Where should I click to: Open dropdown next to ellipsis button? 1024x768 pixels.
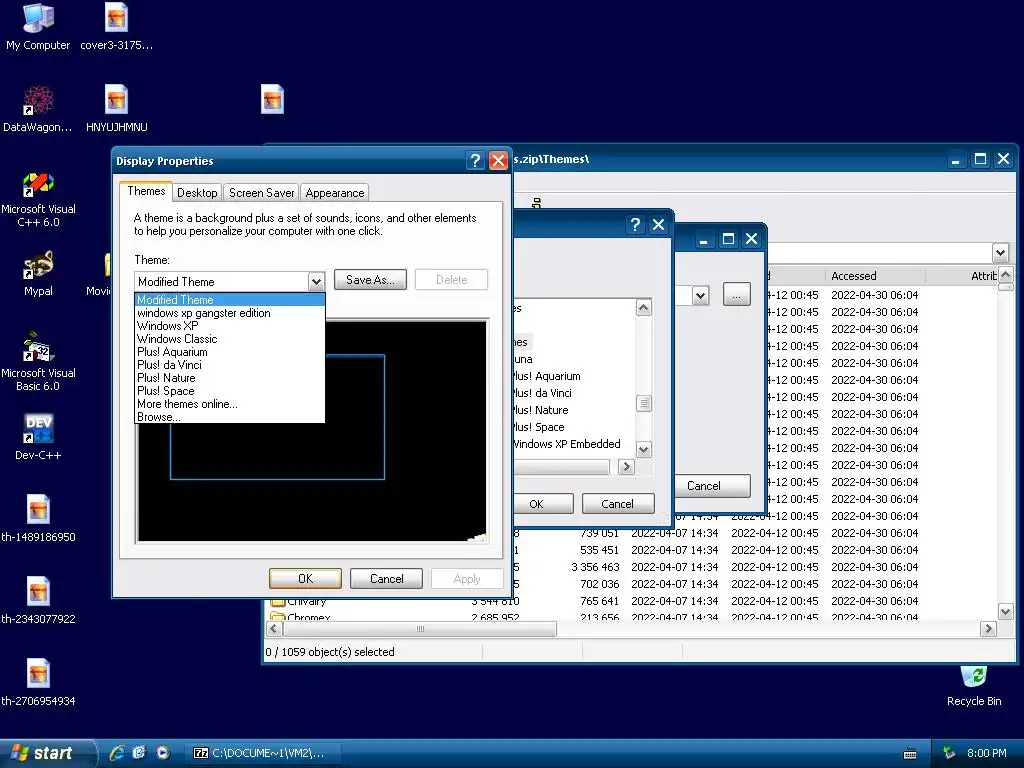pos(700,296)
